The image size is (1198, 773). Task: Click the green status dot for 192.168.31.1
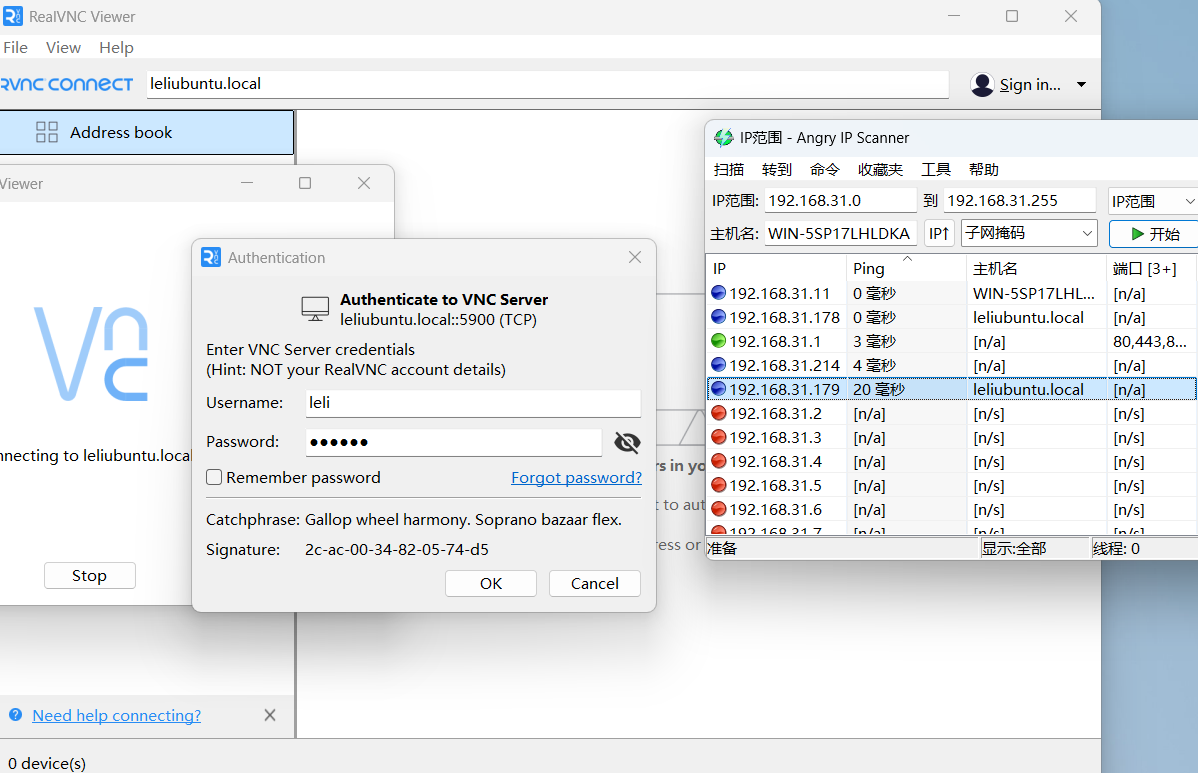click(x=718, y=341)
